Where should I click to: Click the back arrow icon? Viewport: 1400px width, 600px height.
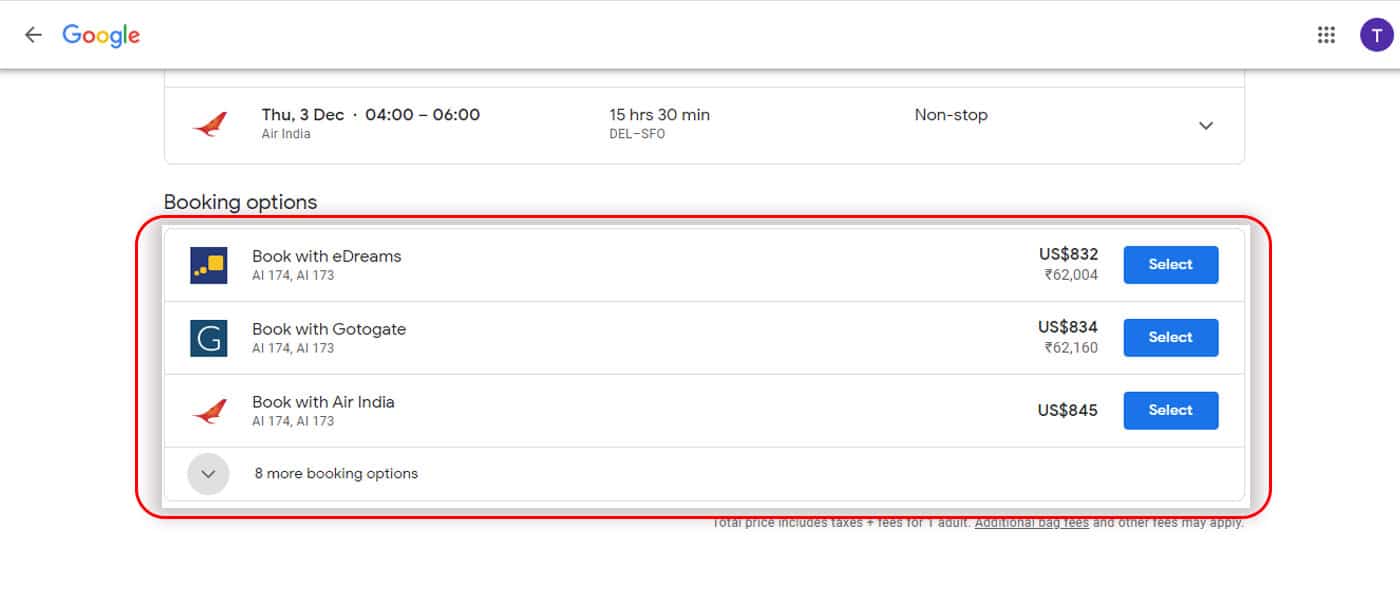point(33,35)
